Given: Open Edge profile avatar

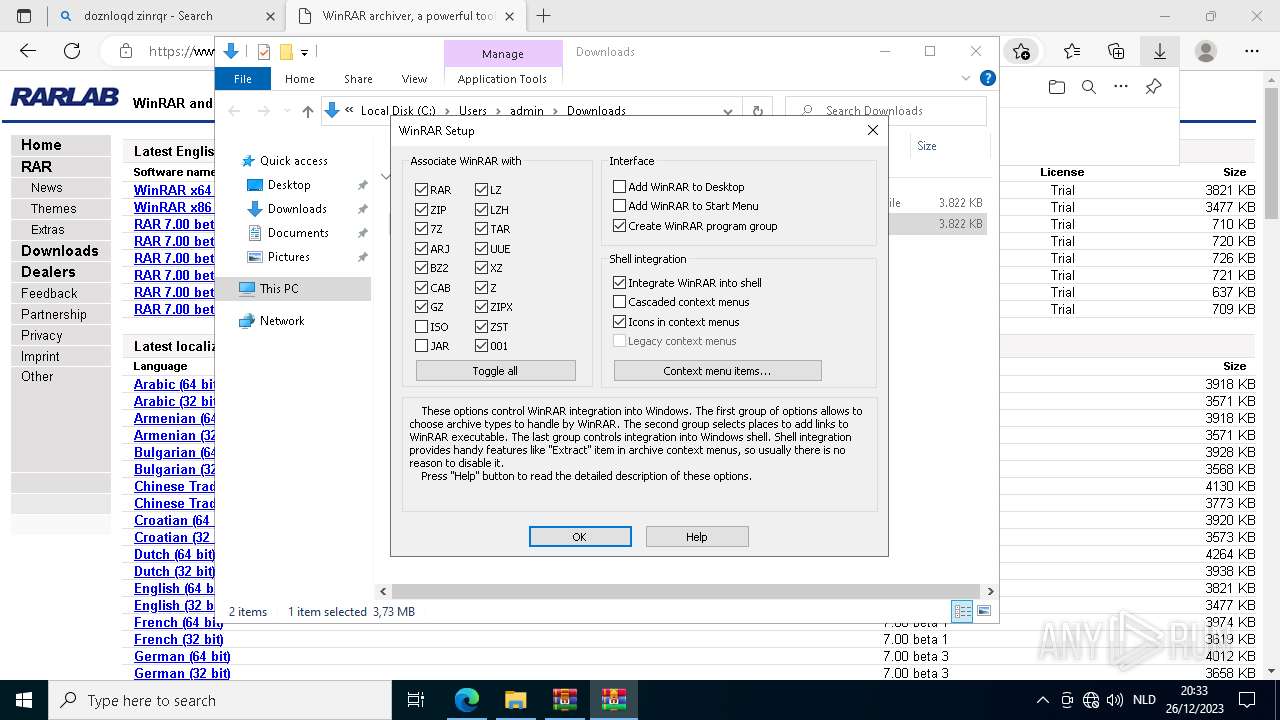Looking at the screenshot, I should pos(1206,51).
